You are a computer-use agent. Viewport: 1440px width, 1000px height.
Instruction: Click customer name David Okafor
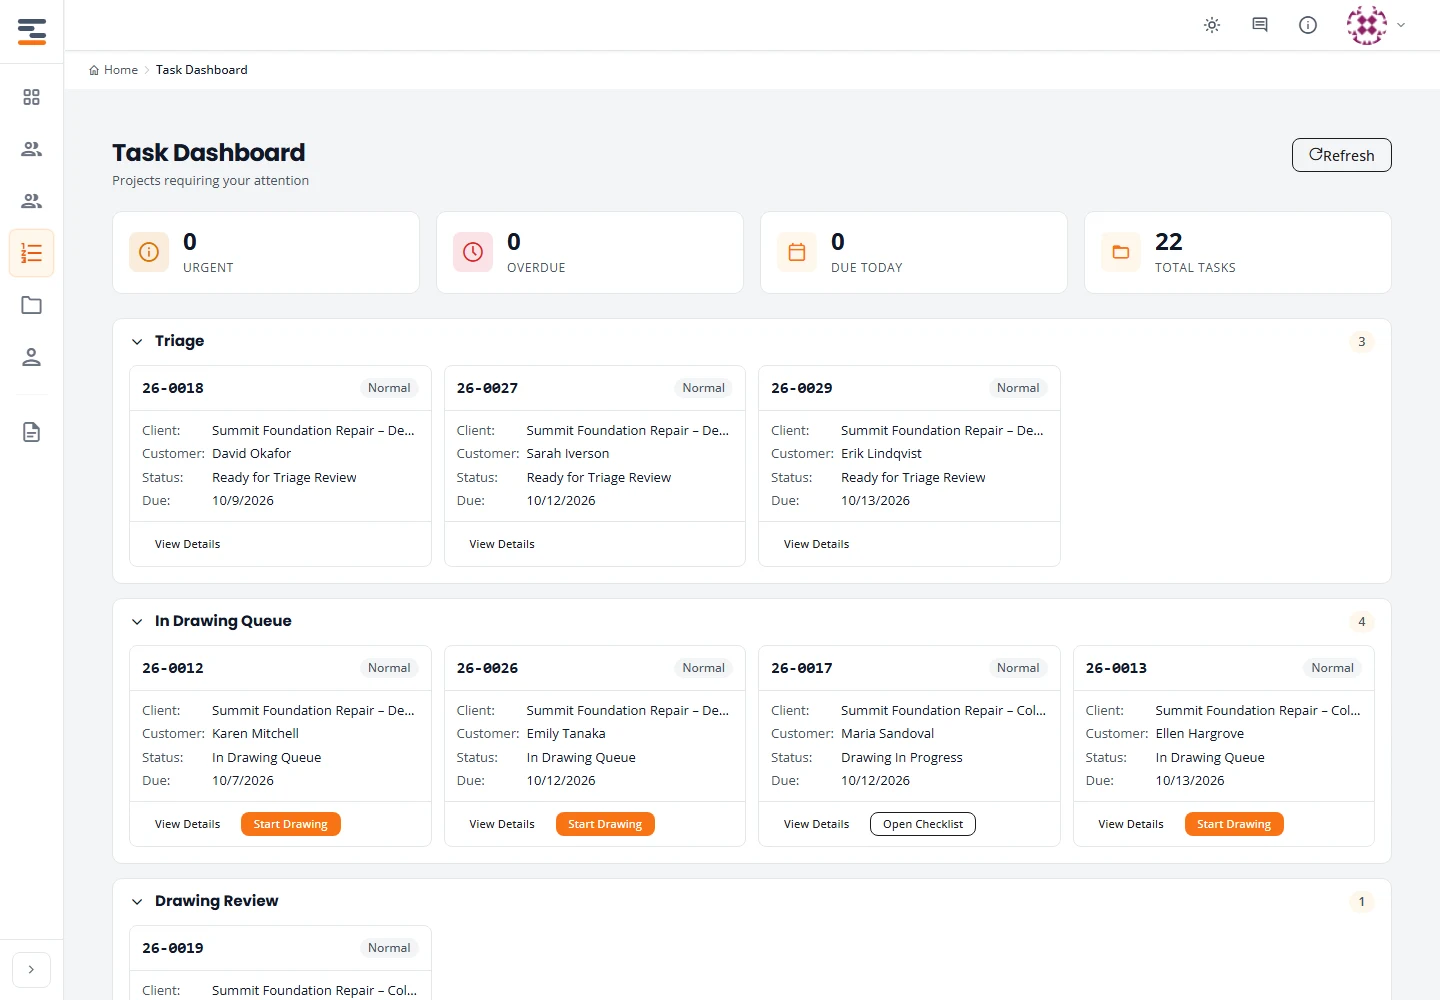click(x=252, y=453)
